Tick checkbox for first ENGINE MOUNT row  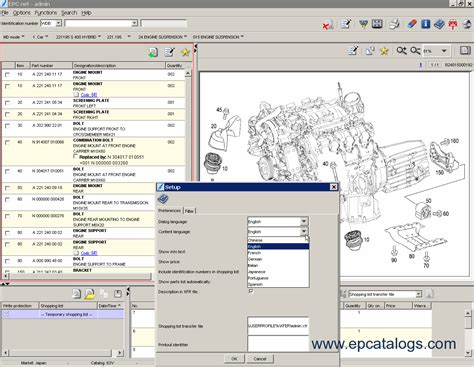pos(7,75)
